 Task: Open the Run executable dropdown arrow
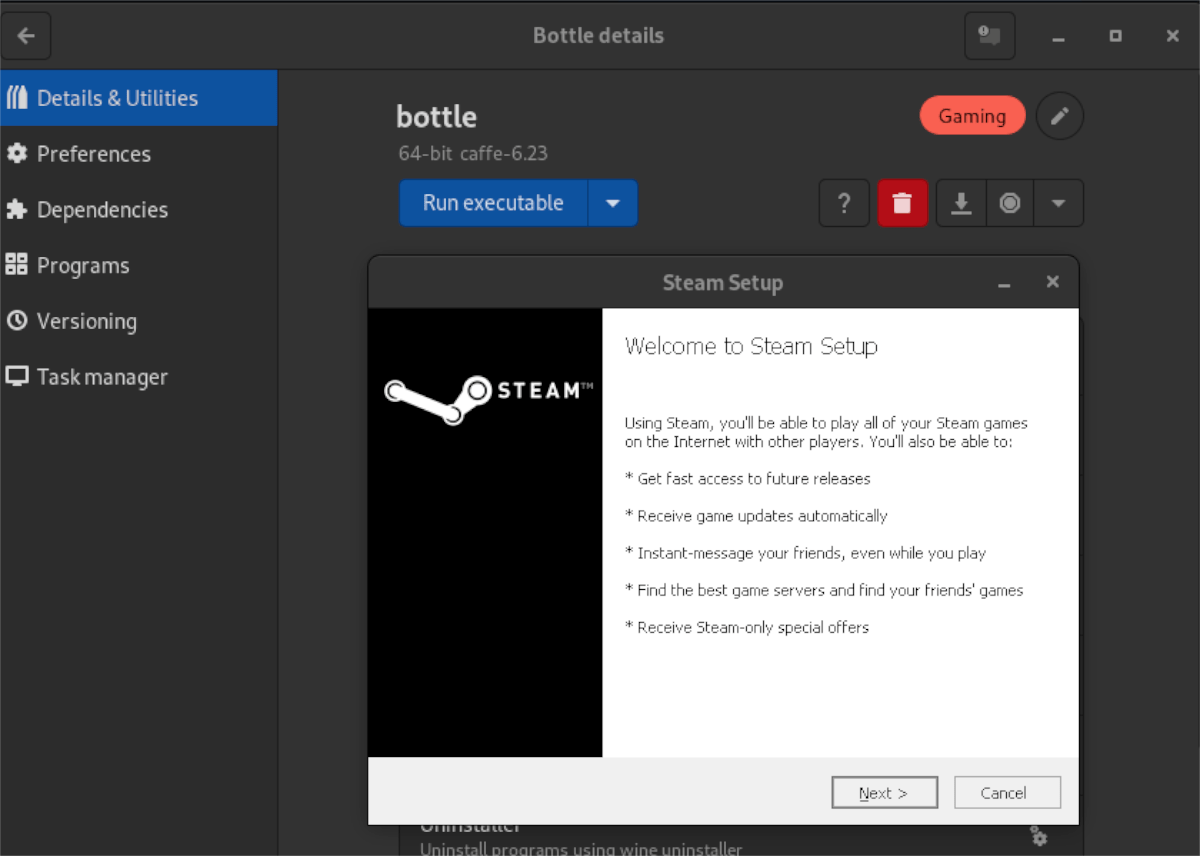pos(612,202)
